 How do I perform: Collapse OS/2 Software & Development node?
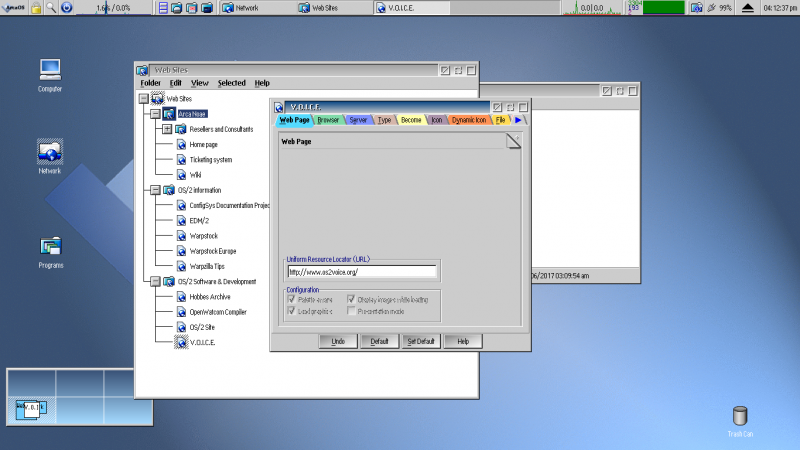click(x=156, y=281)
